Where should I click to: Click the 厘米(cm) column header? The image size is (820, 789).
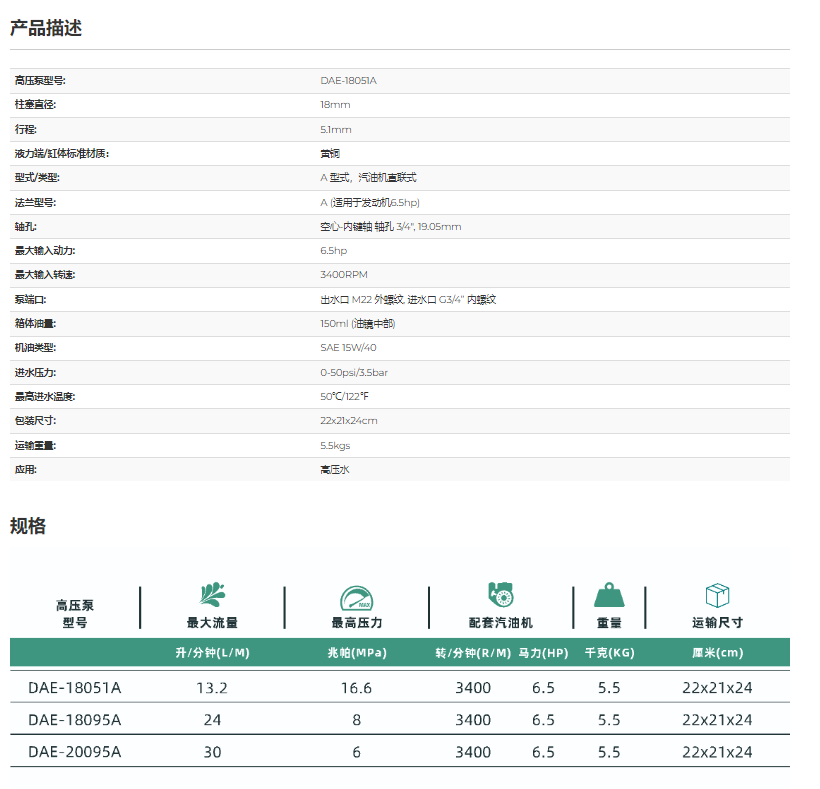717,653
